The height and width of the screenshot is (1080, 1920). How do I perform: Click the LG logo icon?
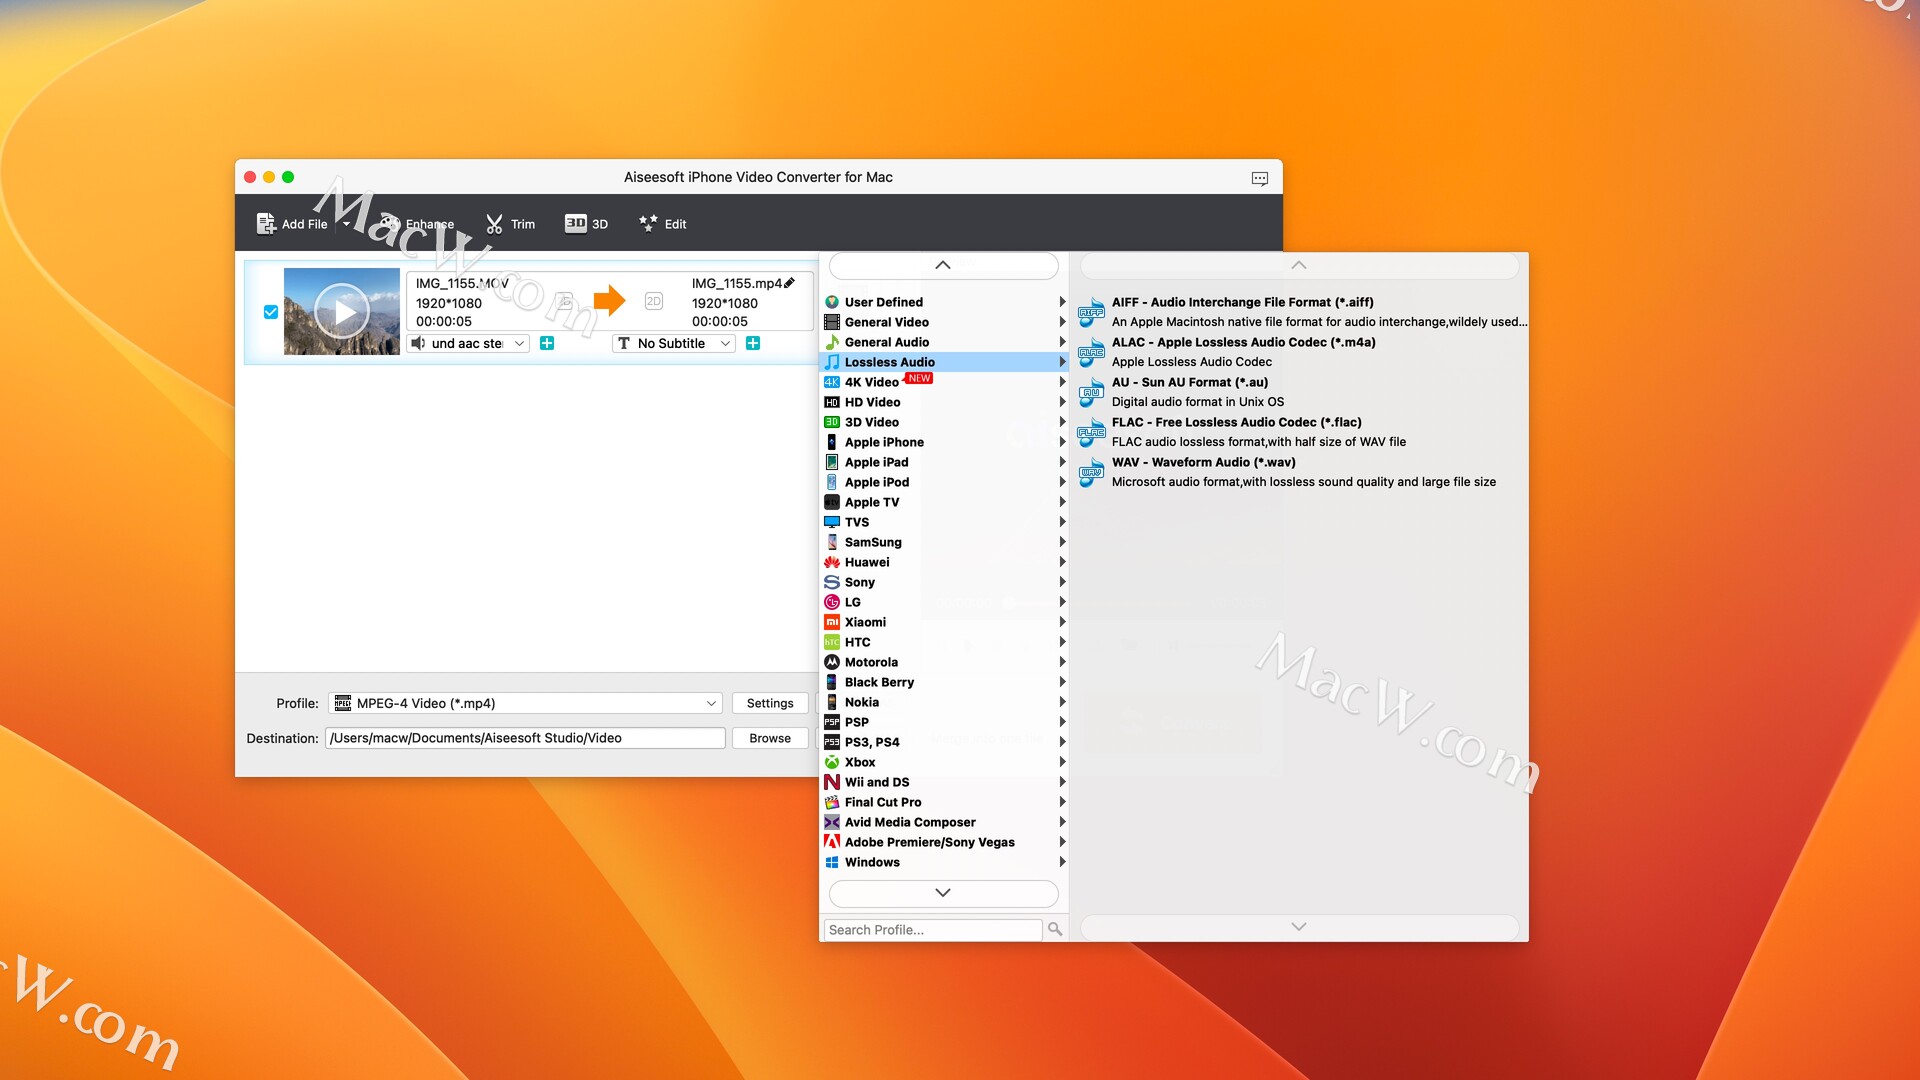click(832, 602)
